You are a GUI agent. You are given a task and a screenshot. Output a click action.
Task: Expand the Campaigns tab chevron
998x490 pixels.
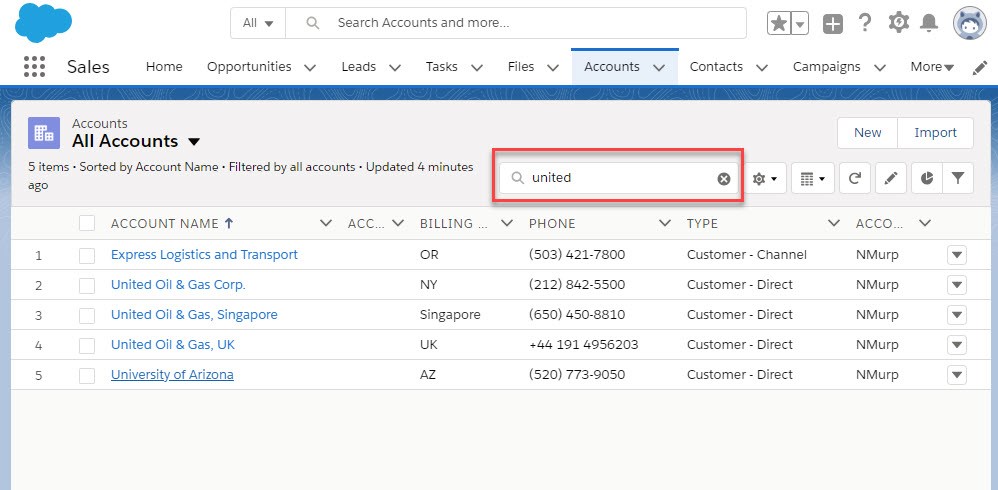(x=880, y=67)
